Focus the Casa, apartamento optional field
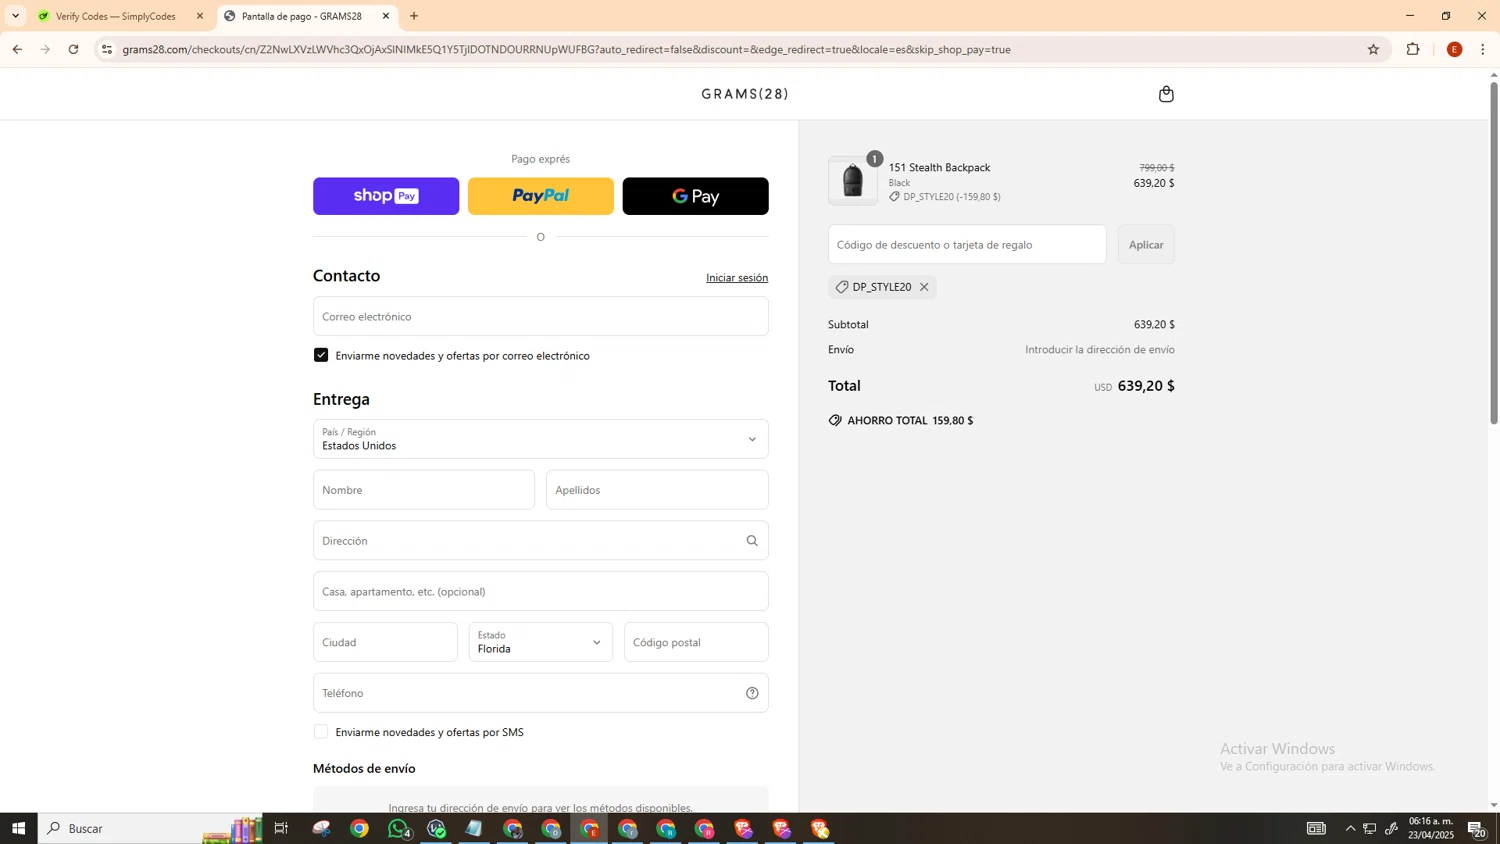Image resolution: width=1500 pixels, height=844 pixels. click(x=540, y=591)
